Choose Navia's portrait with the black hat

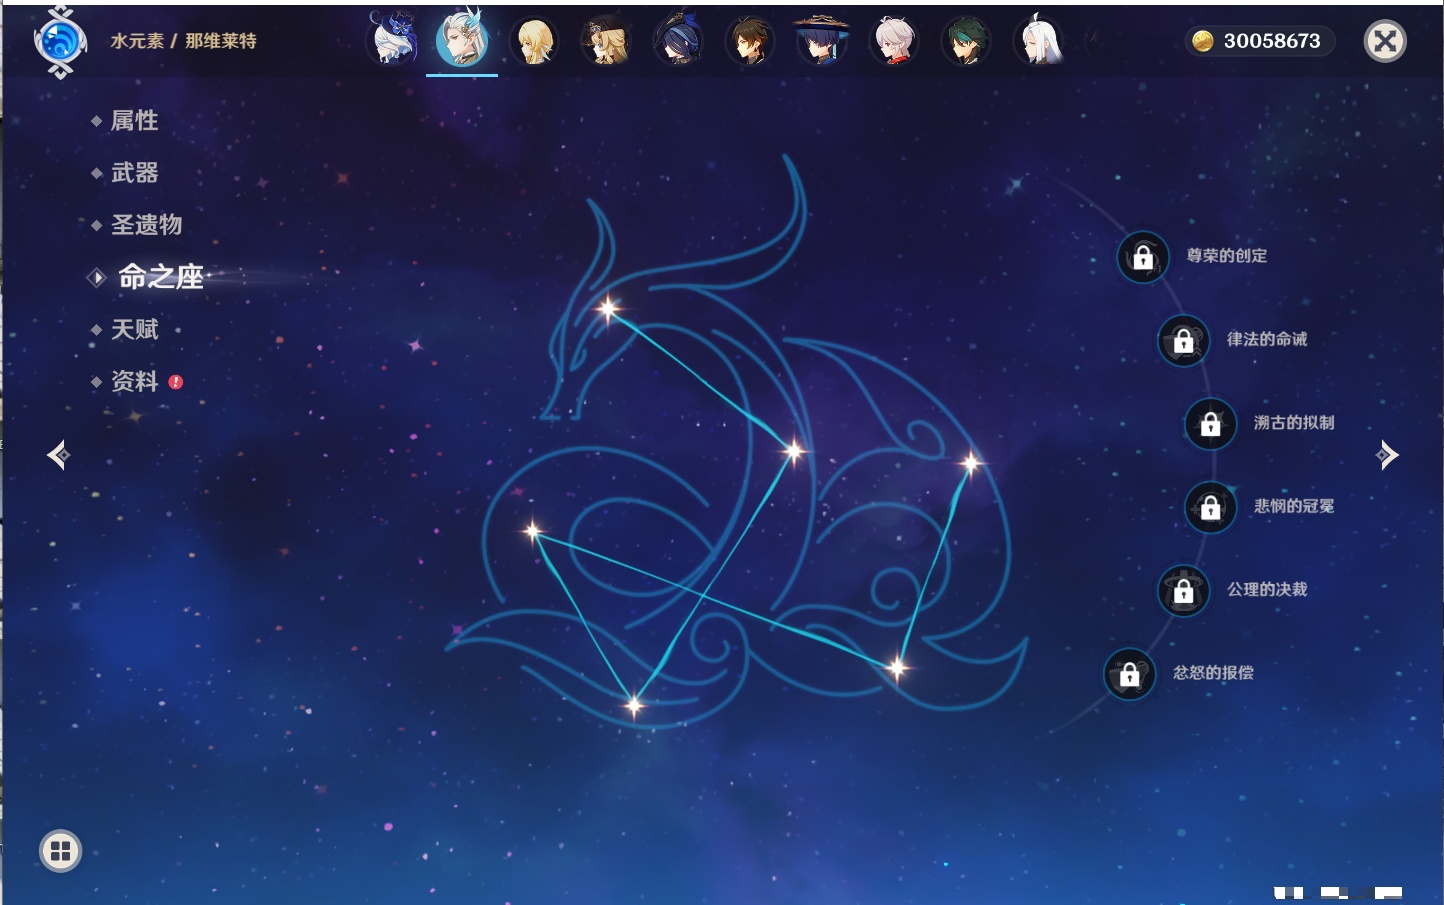point(606,42)
